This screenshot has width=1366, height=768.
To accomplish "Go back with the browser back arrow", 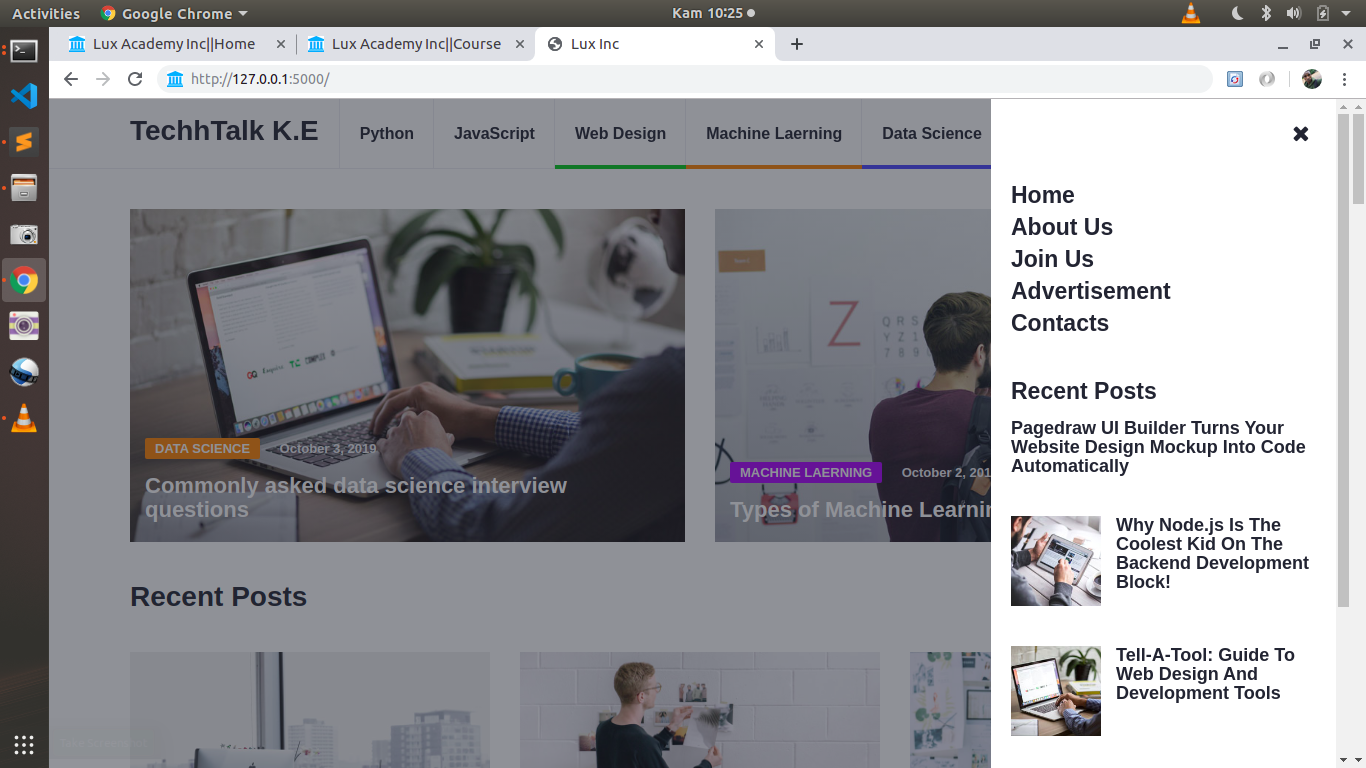I will (70, 79).
